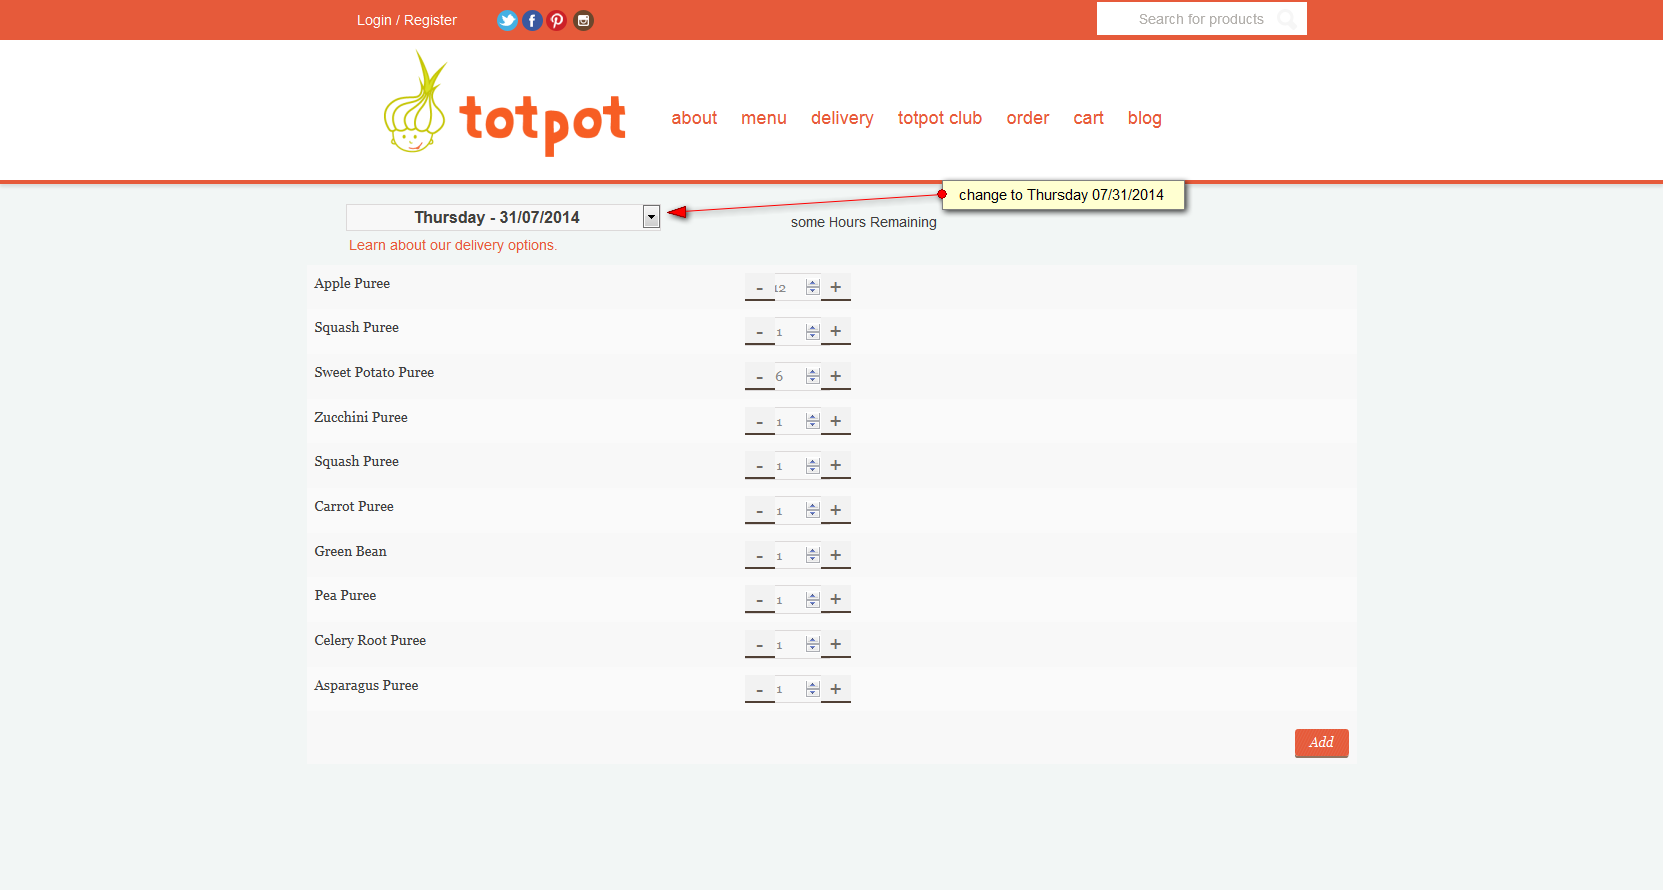The width and height of the screenshot is (1663, 890).
Task: Click the Add button
Action: 1322,743
